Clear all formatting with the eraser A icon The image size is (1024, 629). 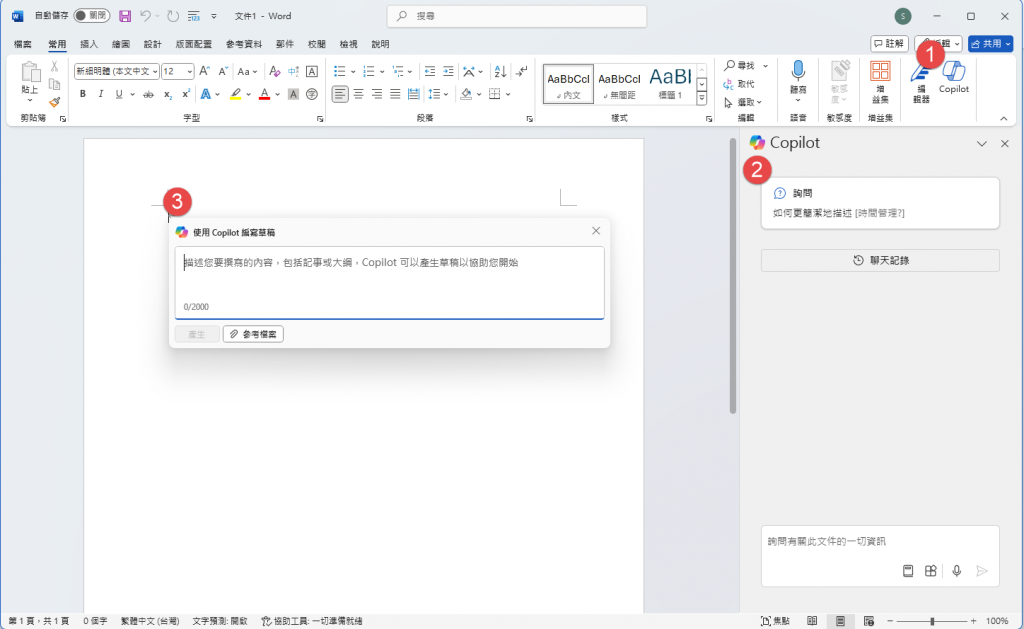(275, 71)
